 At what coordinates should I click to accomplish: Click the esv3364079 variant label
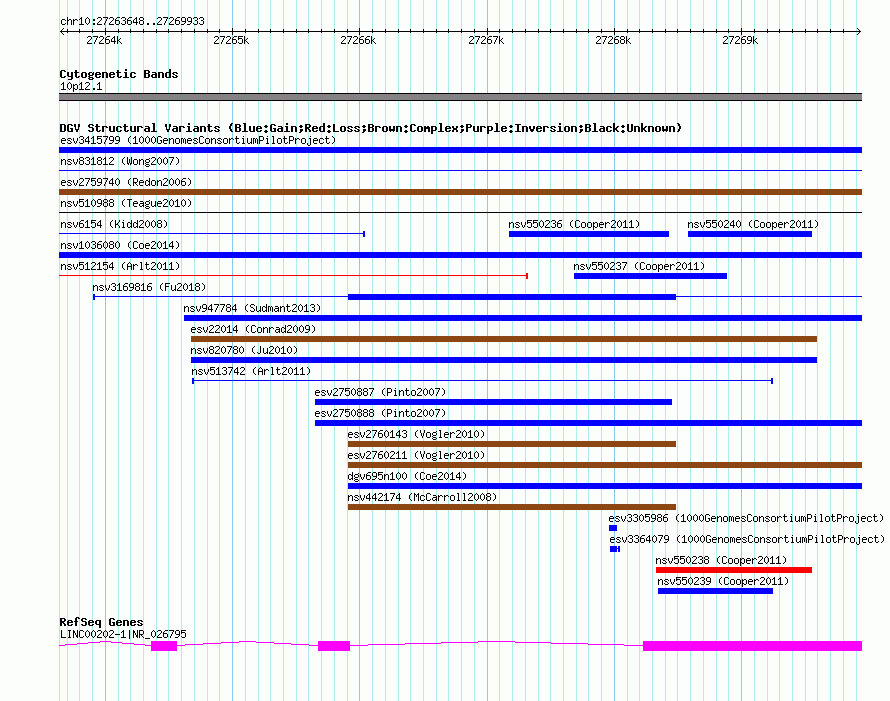(x=747, y=539)
